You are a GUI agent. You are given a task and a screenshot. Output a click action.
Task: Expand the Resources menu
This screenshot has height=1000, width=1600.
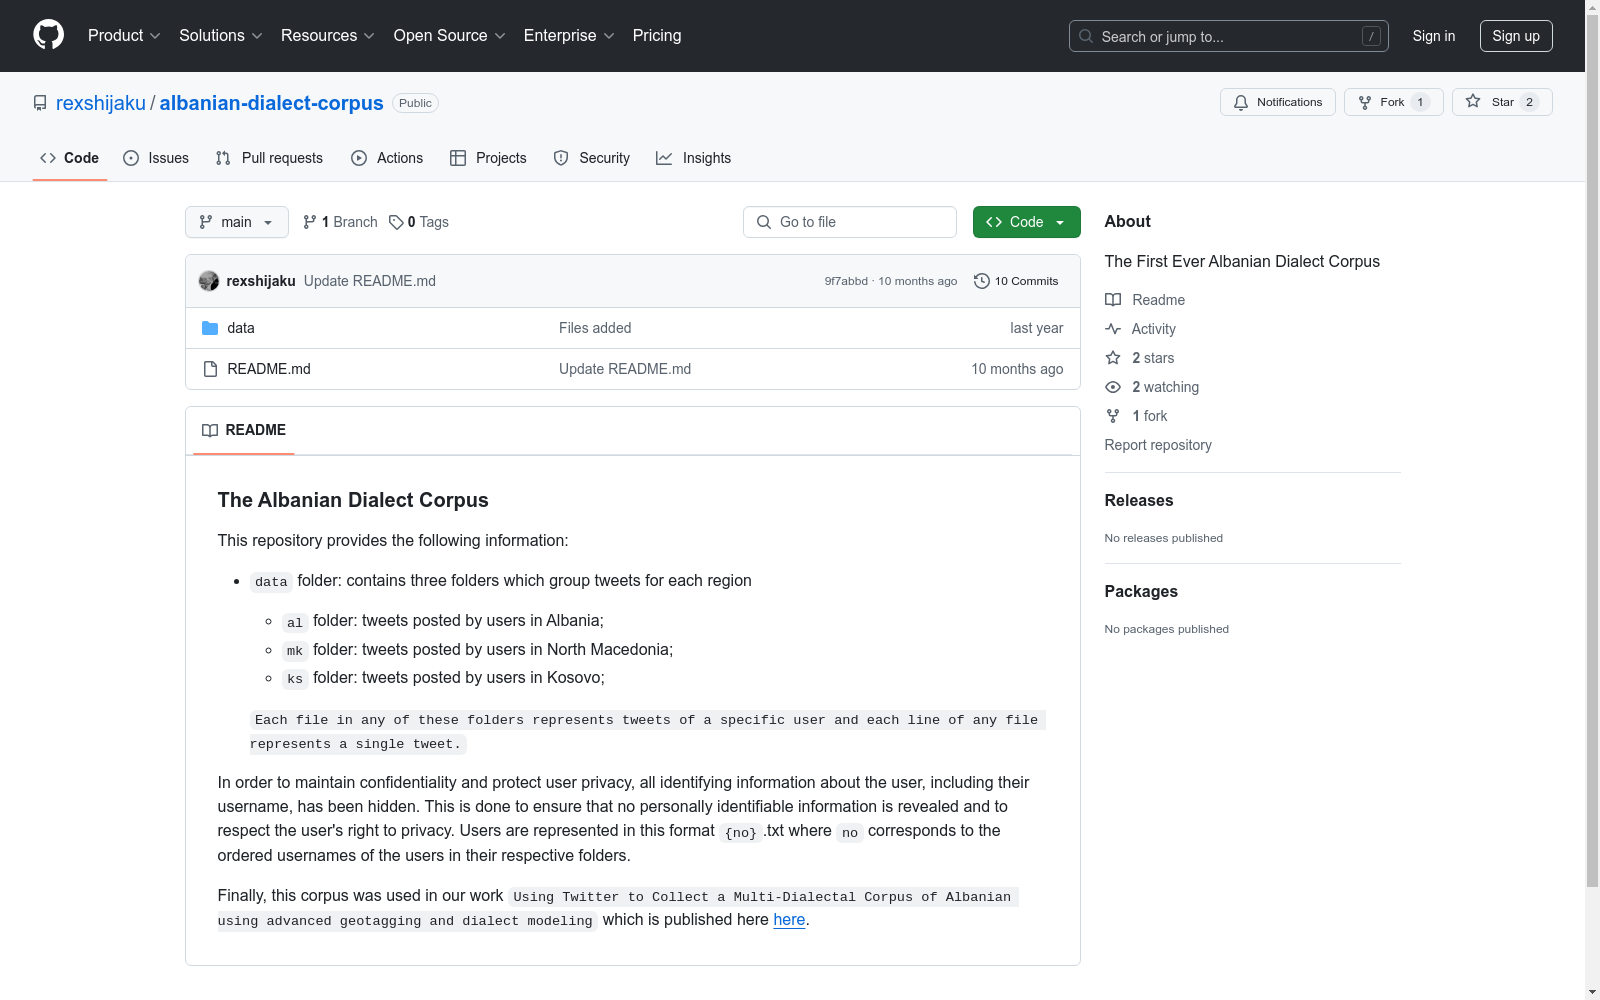(328, 36)
